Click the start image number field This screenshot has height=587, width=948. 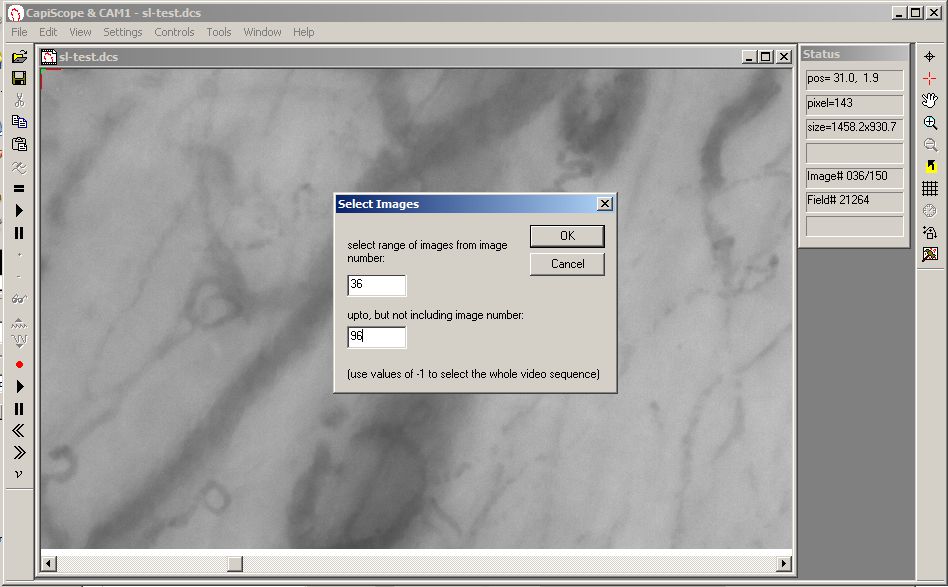coord(377,285)
